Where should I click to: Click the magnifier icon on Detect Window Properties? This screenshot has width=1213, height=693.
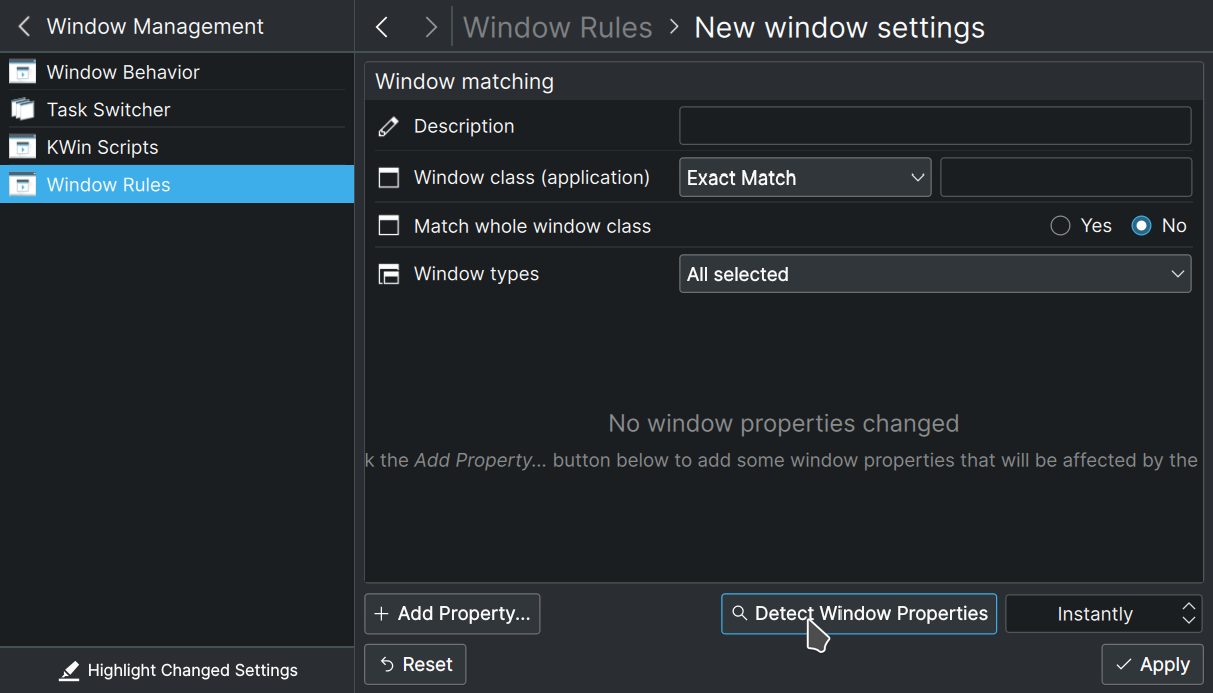pos(739,613)
